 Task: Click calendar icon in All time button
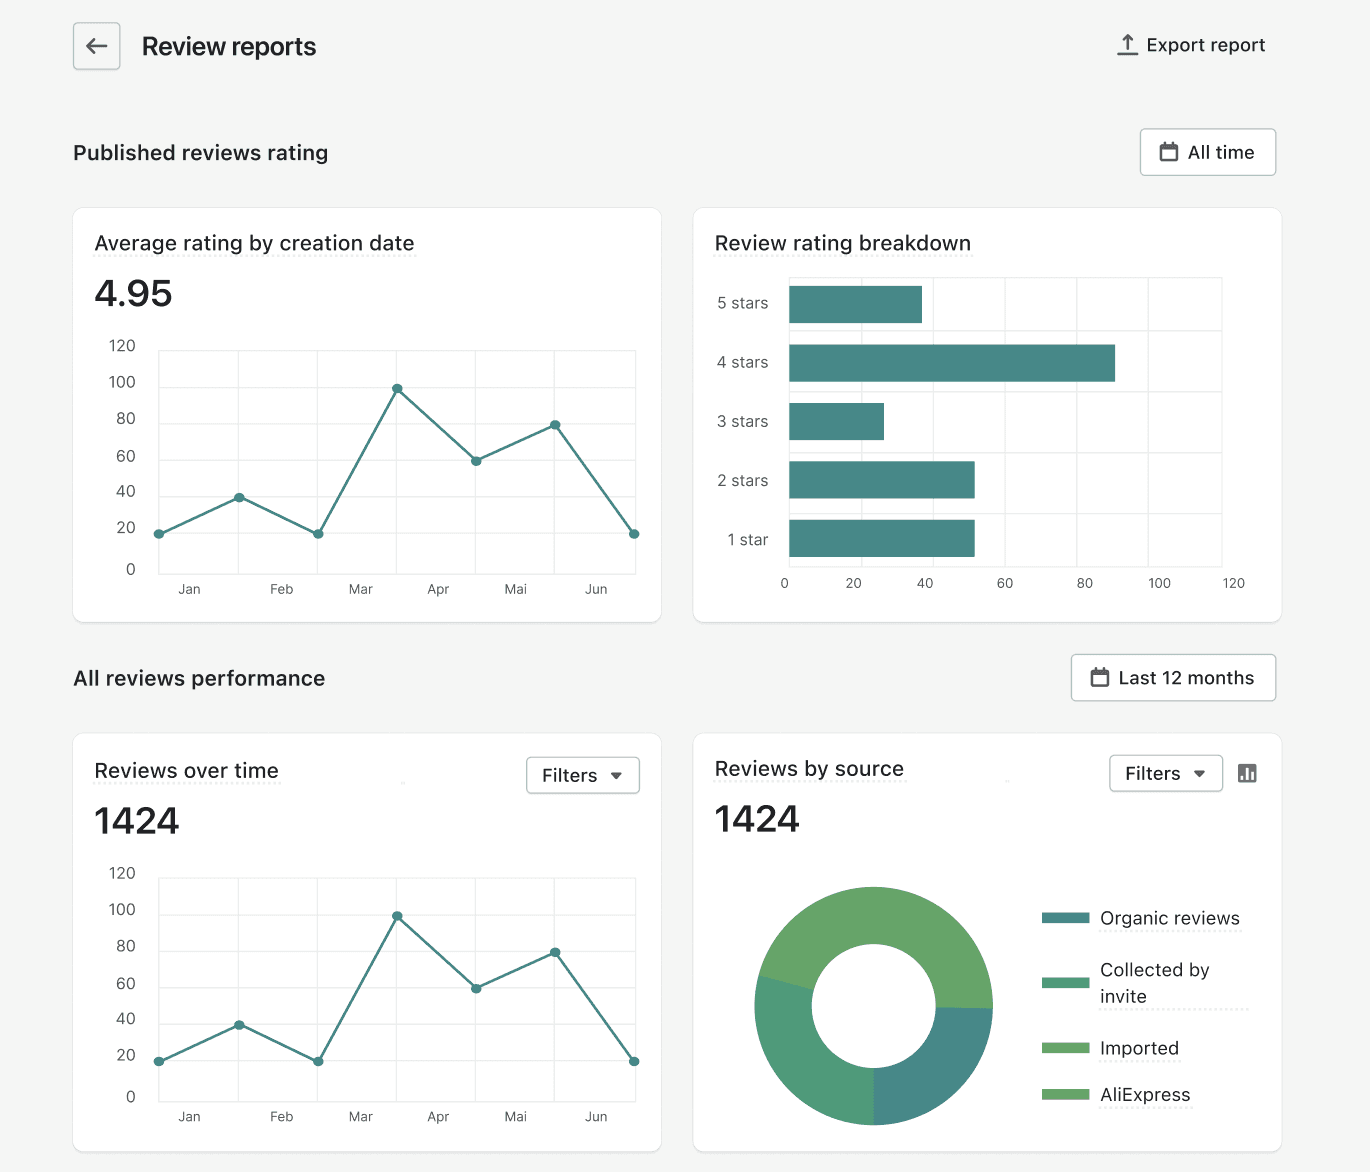(x=1168, y=152)
